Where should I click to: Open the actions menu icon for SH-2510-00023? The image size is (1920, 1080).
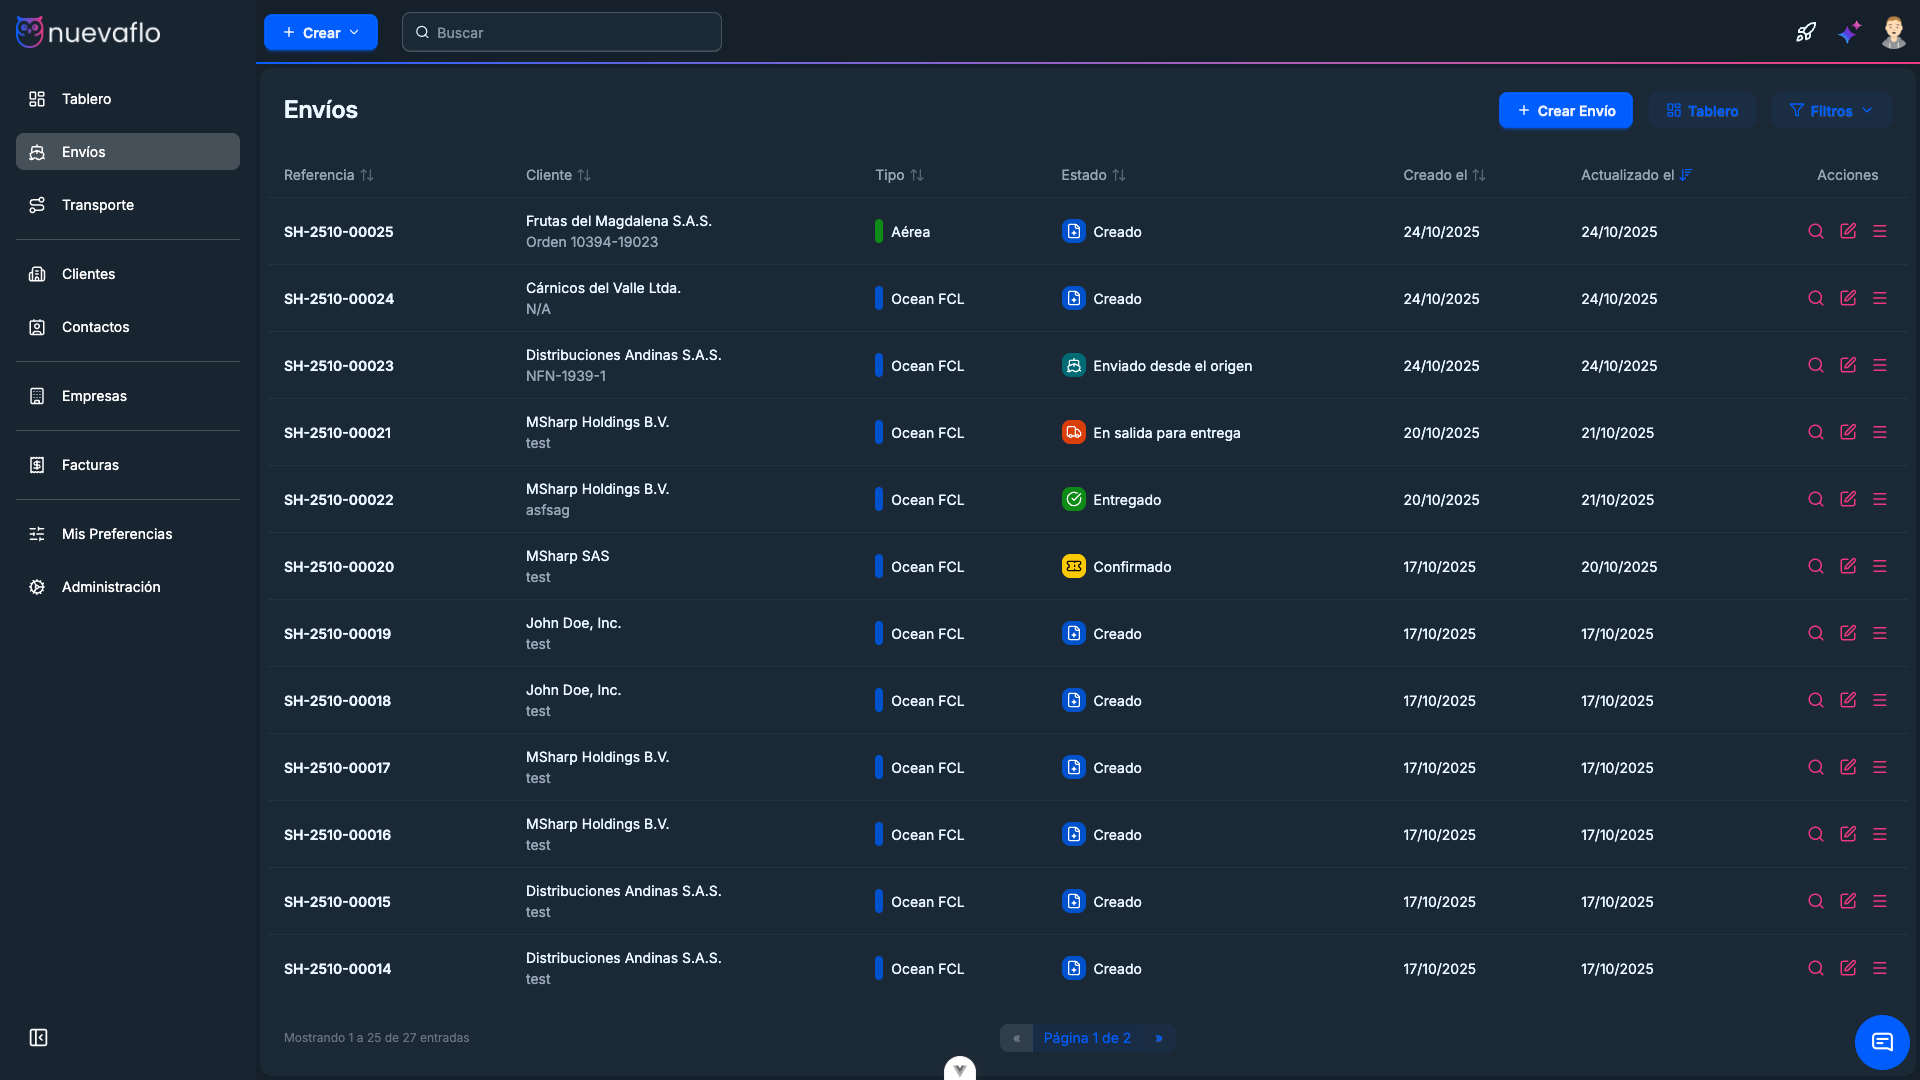pyautogui.click(x=1880, y=365)
